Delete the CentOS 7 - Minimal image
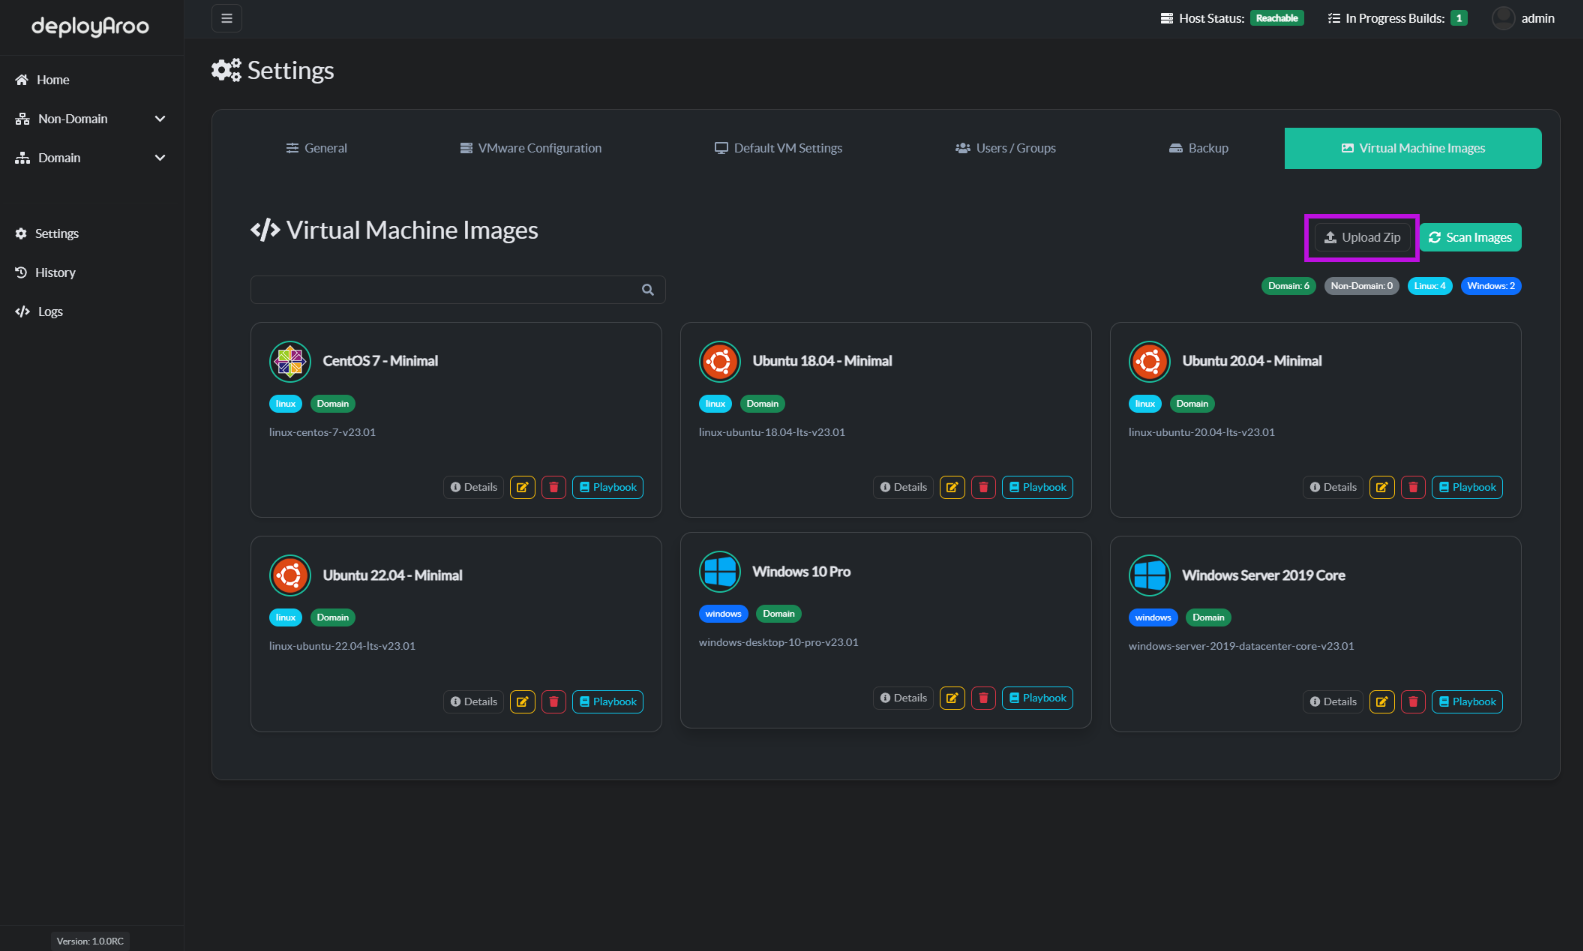The height and width of the screenshot is (951, 1583). [x=554, y=487]
